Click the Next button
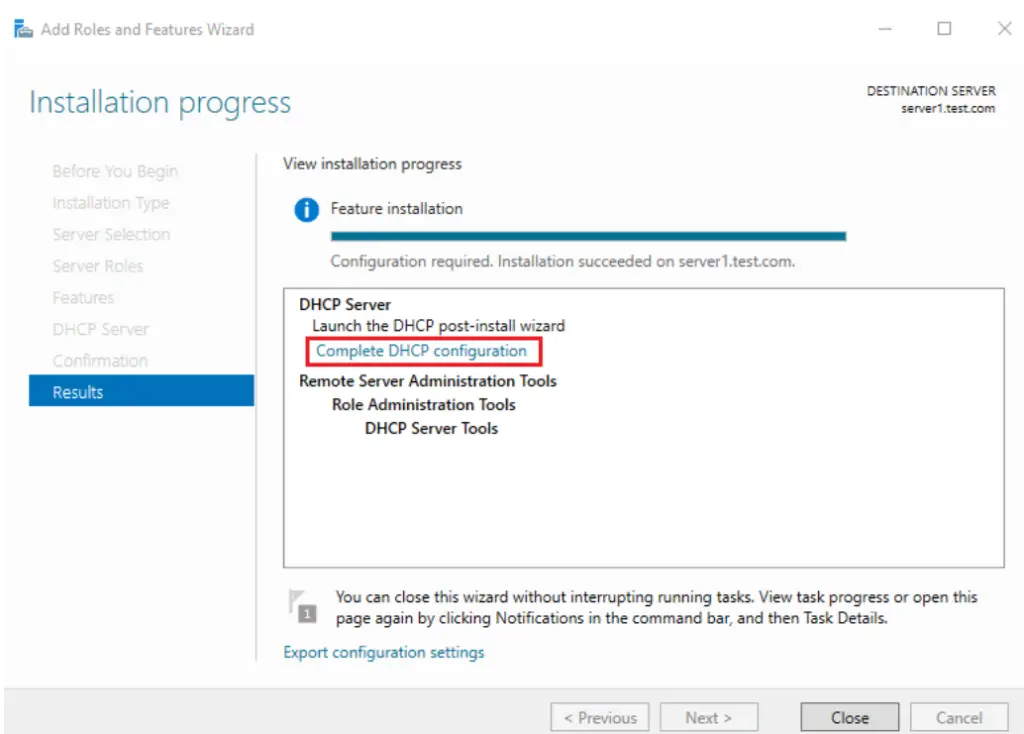 (x=709, y=717)
